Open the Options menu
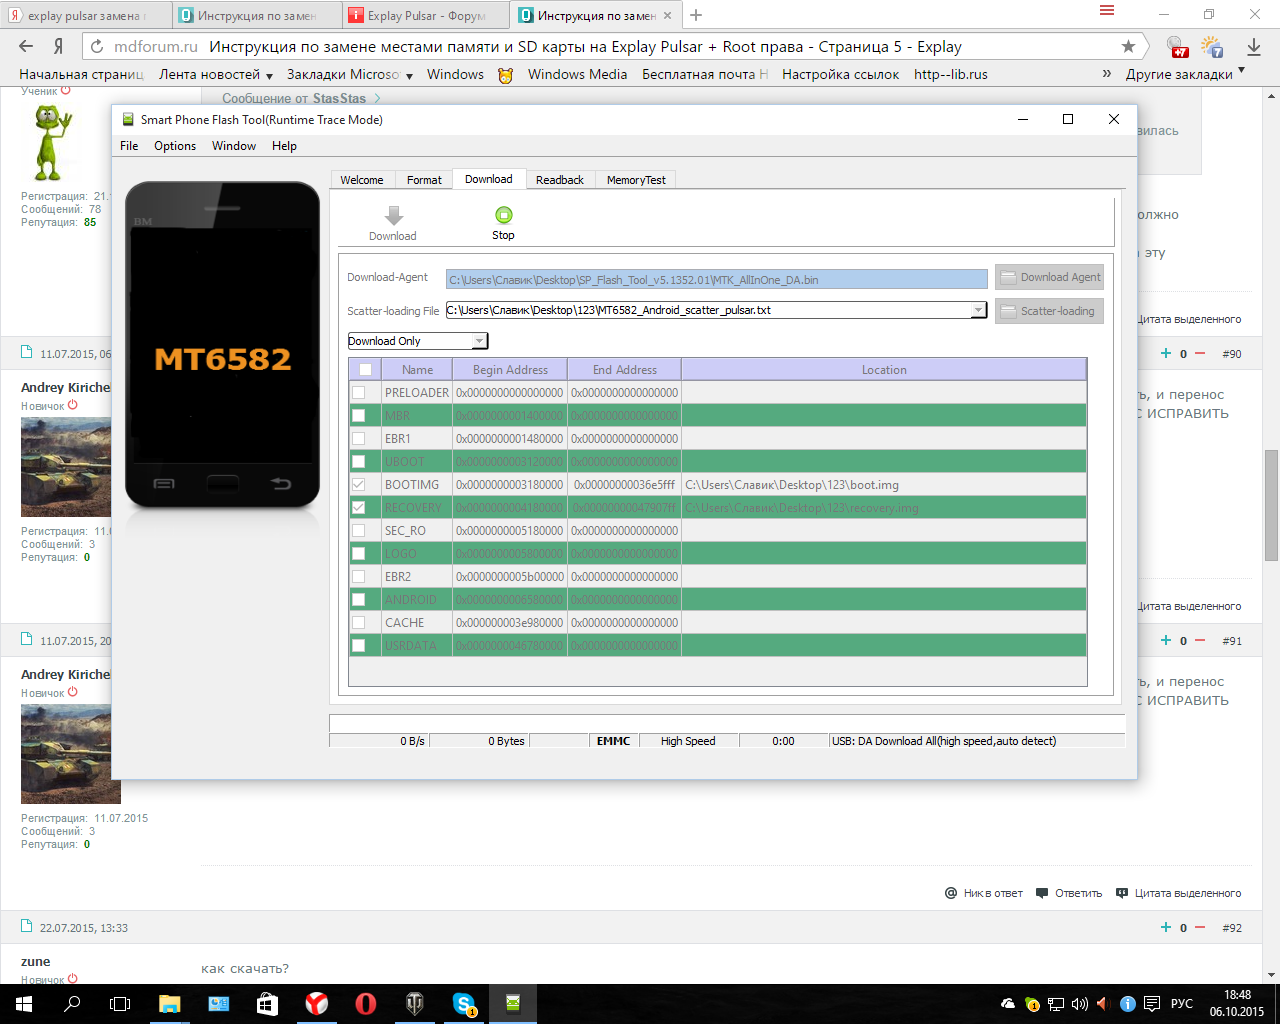 tap(175, 146)
